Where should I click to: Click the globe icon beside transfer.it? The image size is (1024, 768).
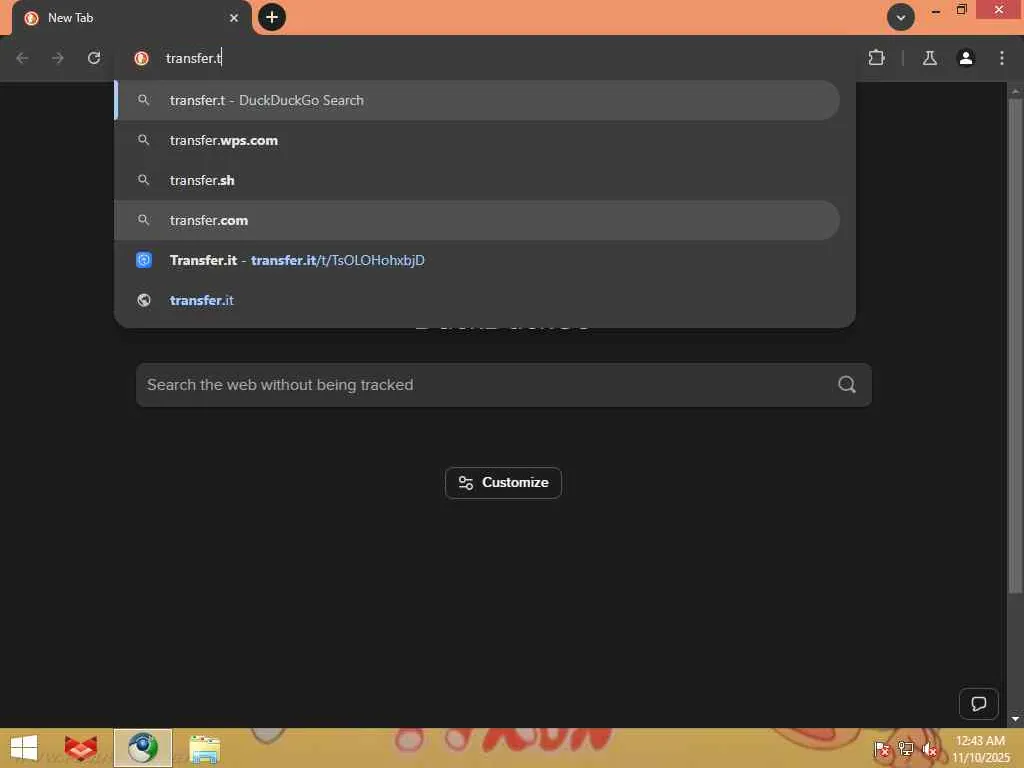[x=144, y=300]
